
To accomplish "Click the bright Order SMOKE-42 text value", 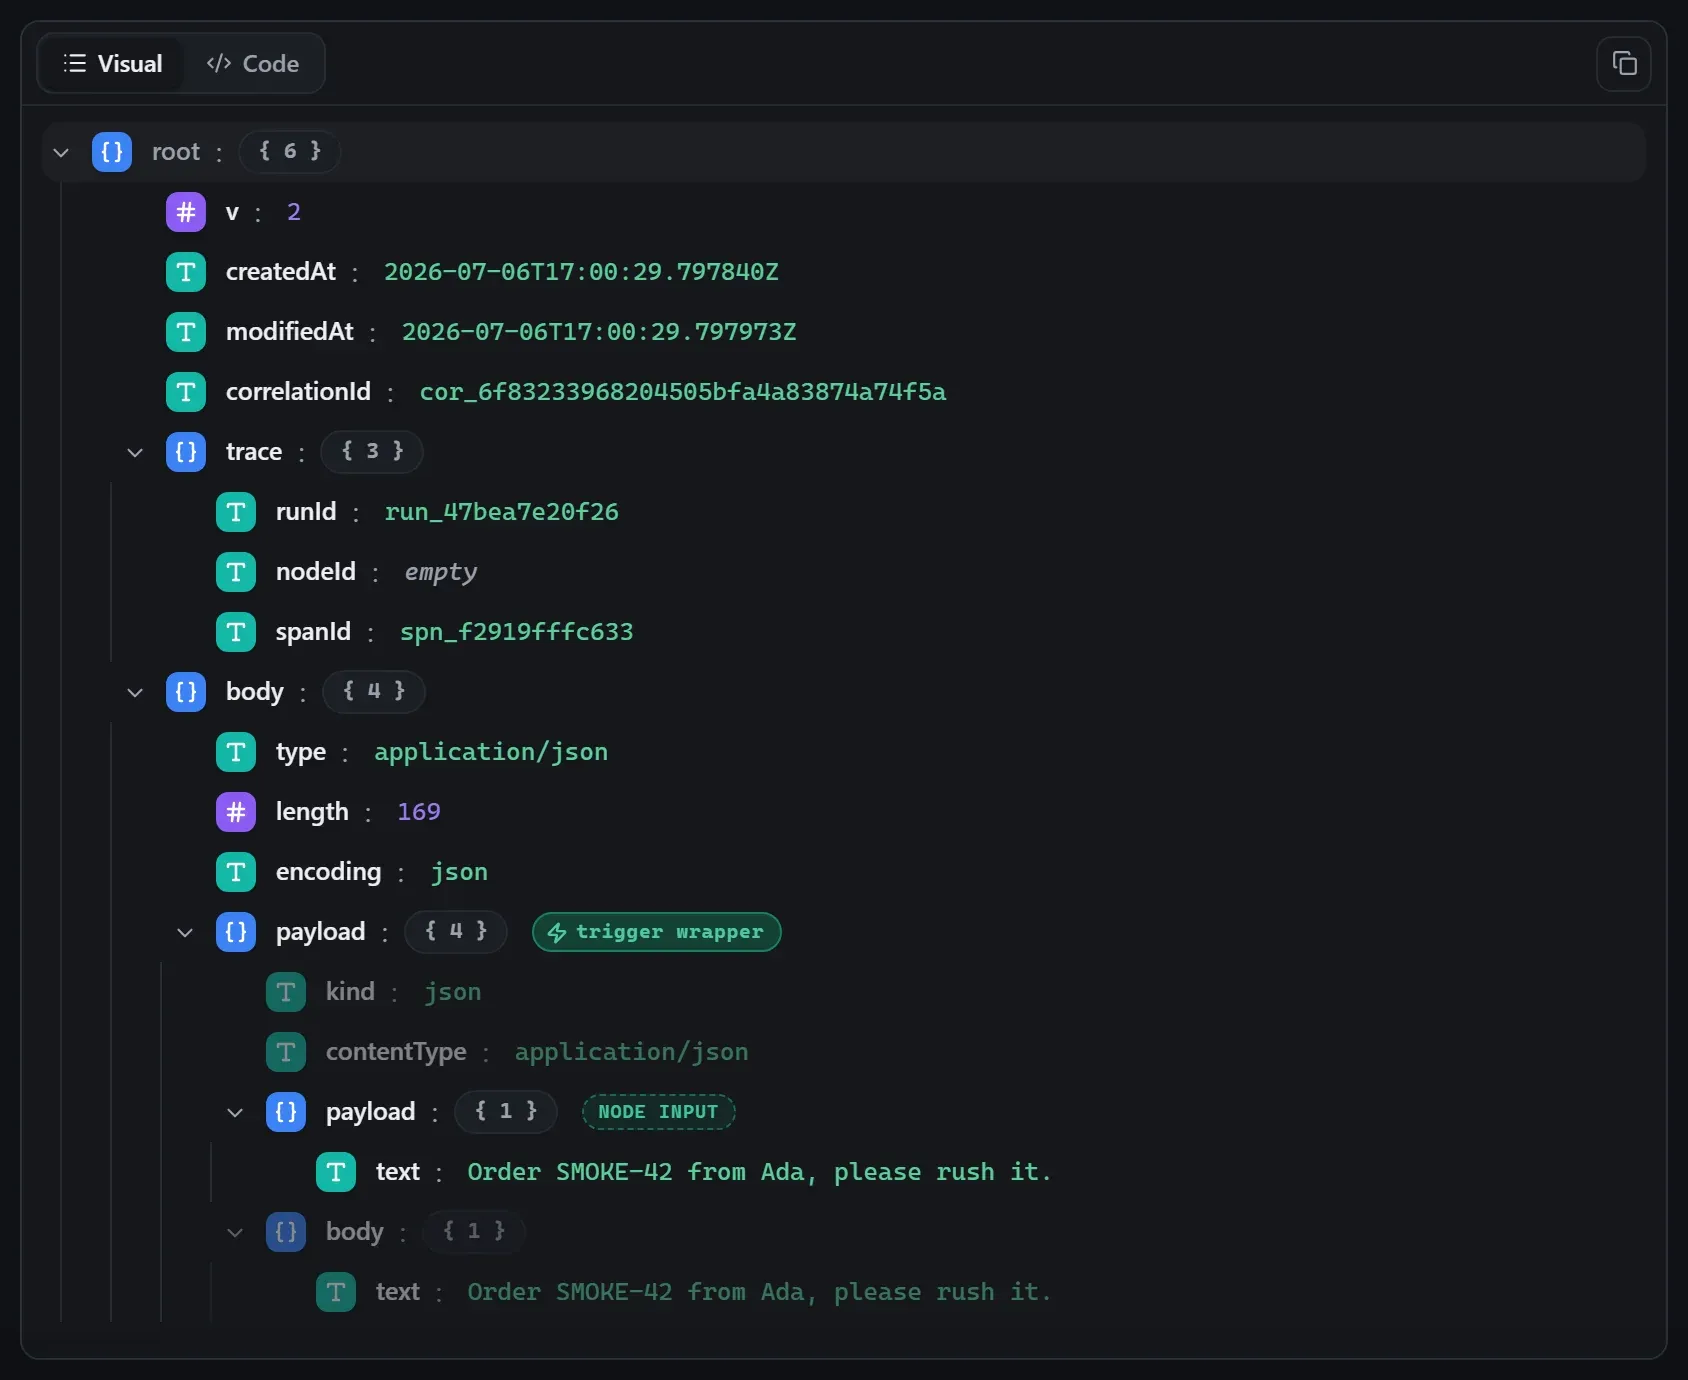I will (x=760, y=1172).
